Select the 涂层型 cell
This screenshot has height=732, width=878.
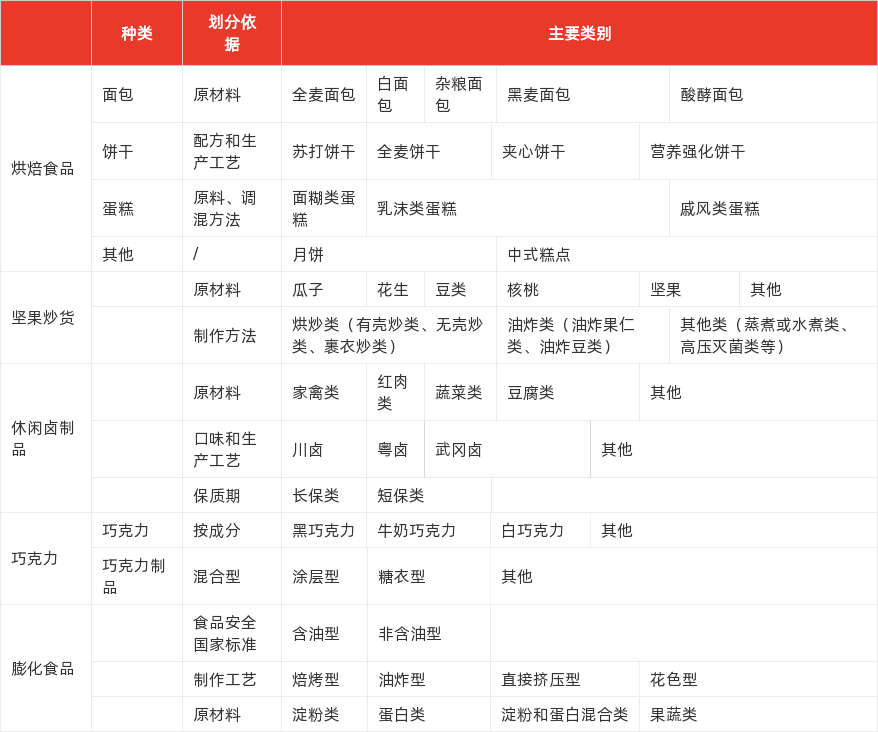point(324,576)
